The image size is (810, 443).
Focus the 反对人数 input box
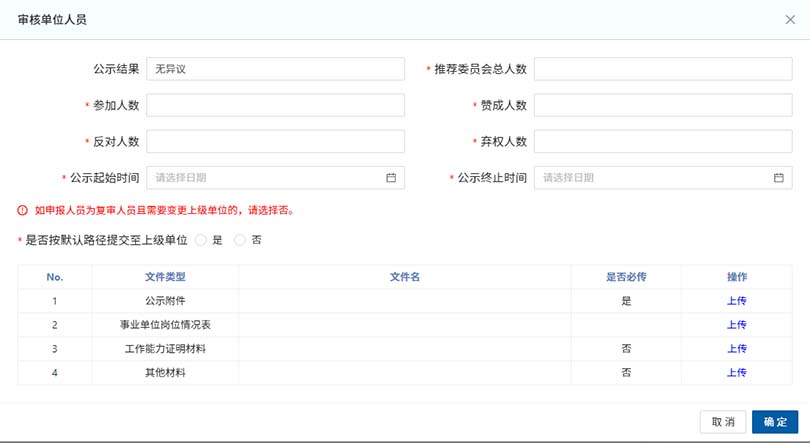pos(275,141)
